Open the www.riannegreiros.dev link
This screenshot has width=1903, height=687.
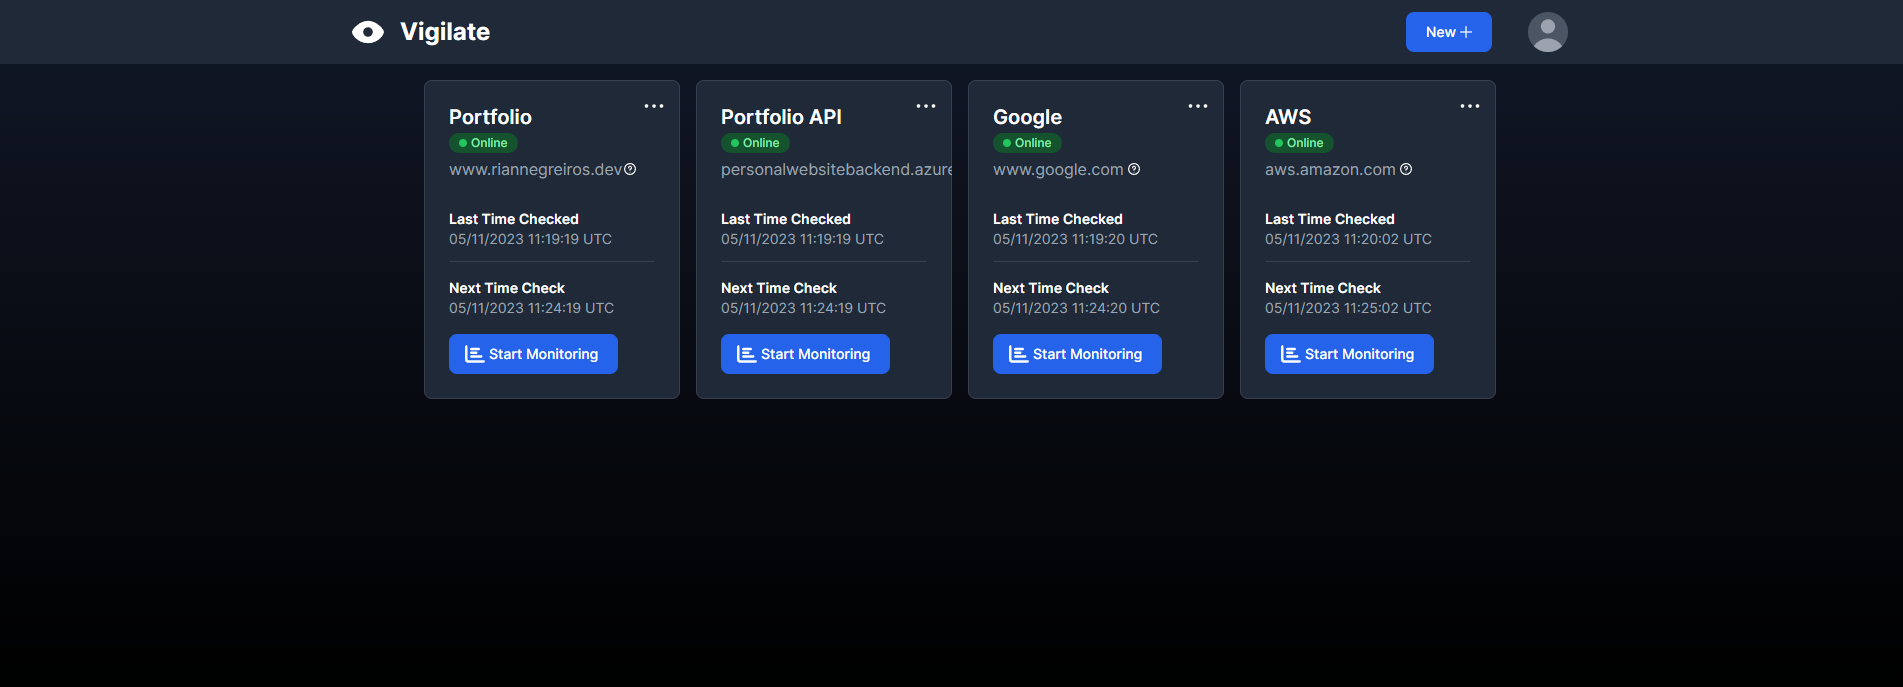535,170
